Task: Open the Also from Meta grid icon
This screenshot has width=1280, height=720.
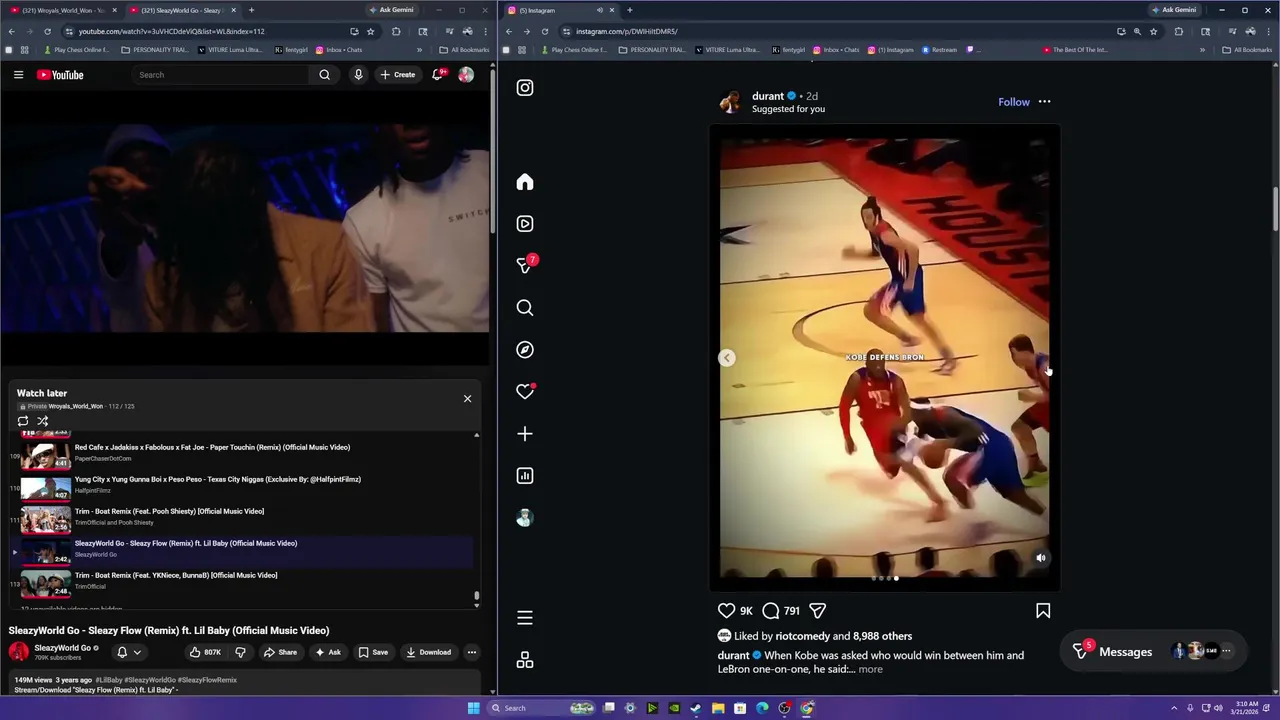Action: (525, 660)
